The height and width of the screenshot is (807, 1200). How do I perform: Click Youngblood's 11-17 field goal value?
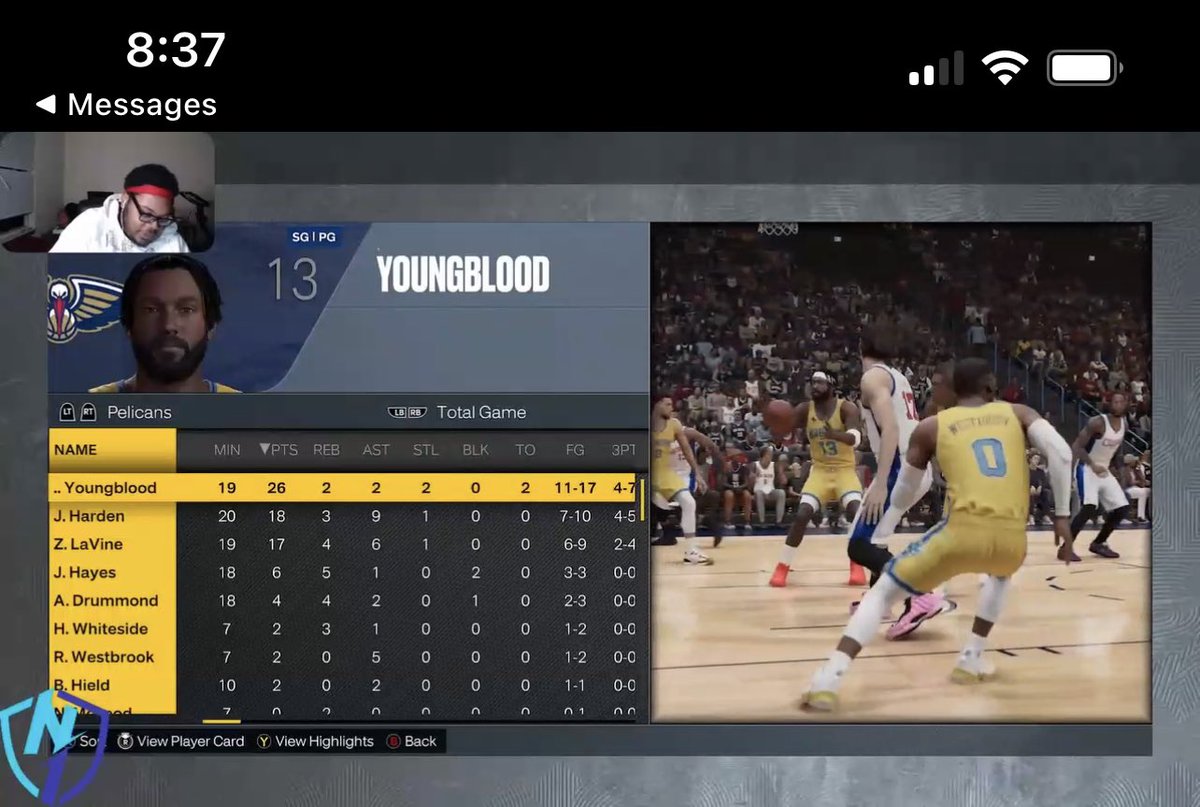tap(575, 488)
